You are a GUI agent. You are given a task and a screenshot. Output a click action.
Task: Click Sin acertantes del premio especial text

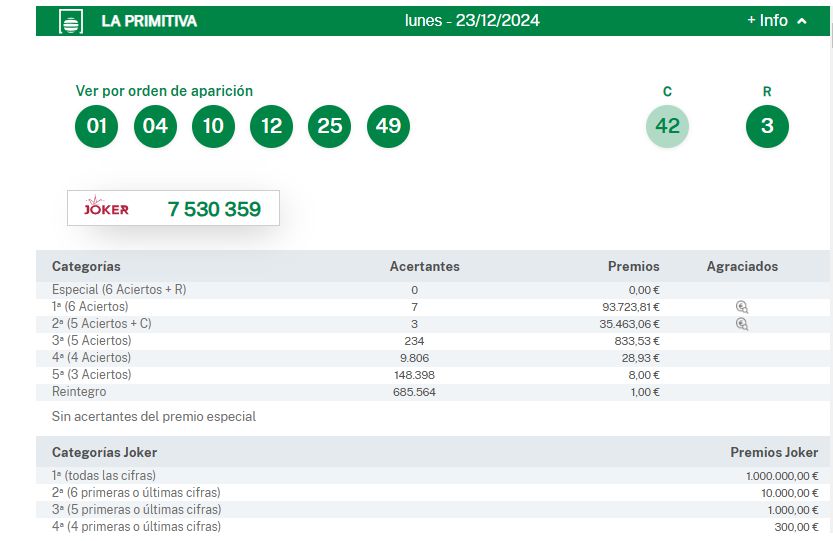pos(154,417)
